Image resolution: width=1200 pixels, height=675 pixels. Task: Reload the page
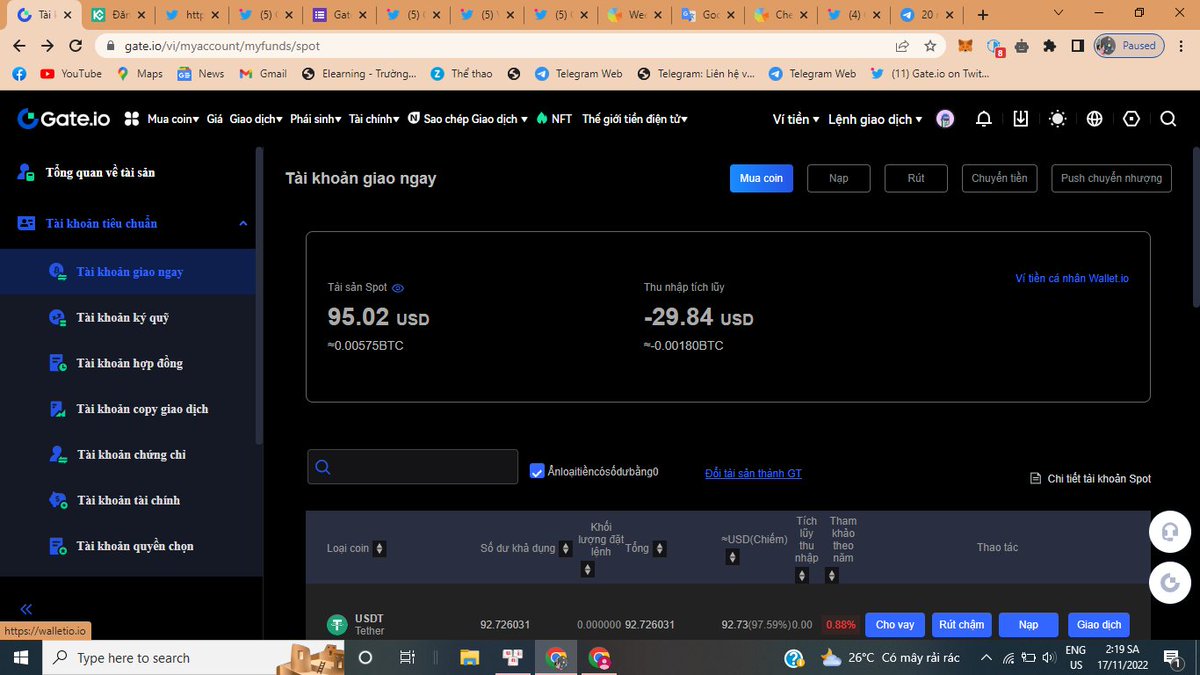[76, 46]
